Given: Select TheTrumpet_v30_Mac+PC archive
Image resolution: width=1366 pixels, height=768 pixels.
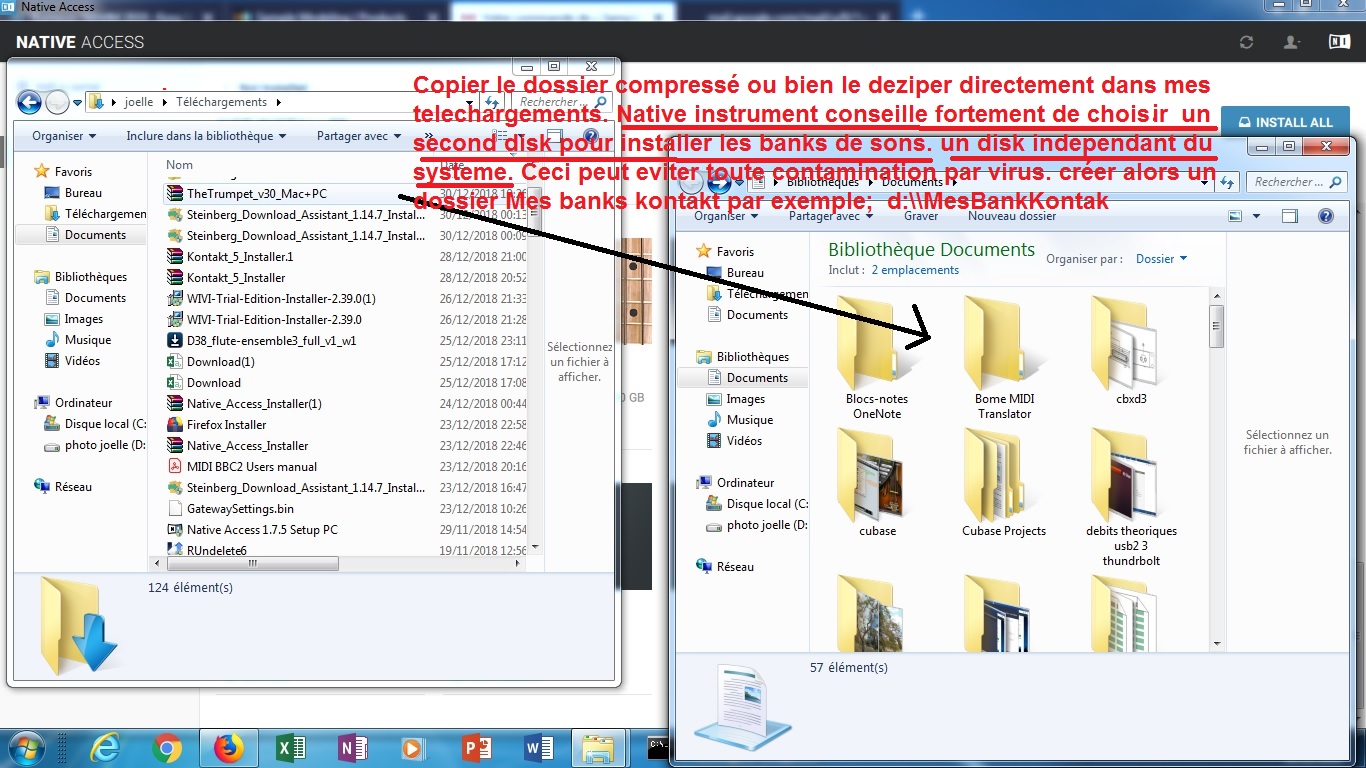Looking at the screenshot, I should (x=257, y=194).
